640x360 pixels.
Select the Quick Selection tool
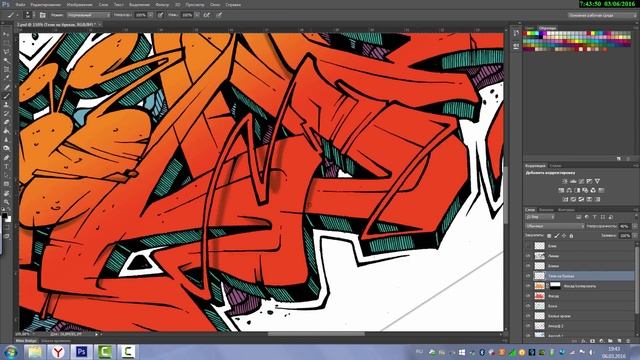(x=6, y=61)
